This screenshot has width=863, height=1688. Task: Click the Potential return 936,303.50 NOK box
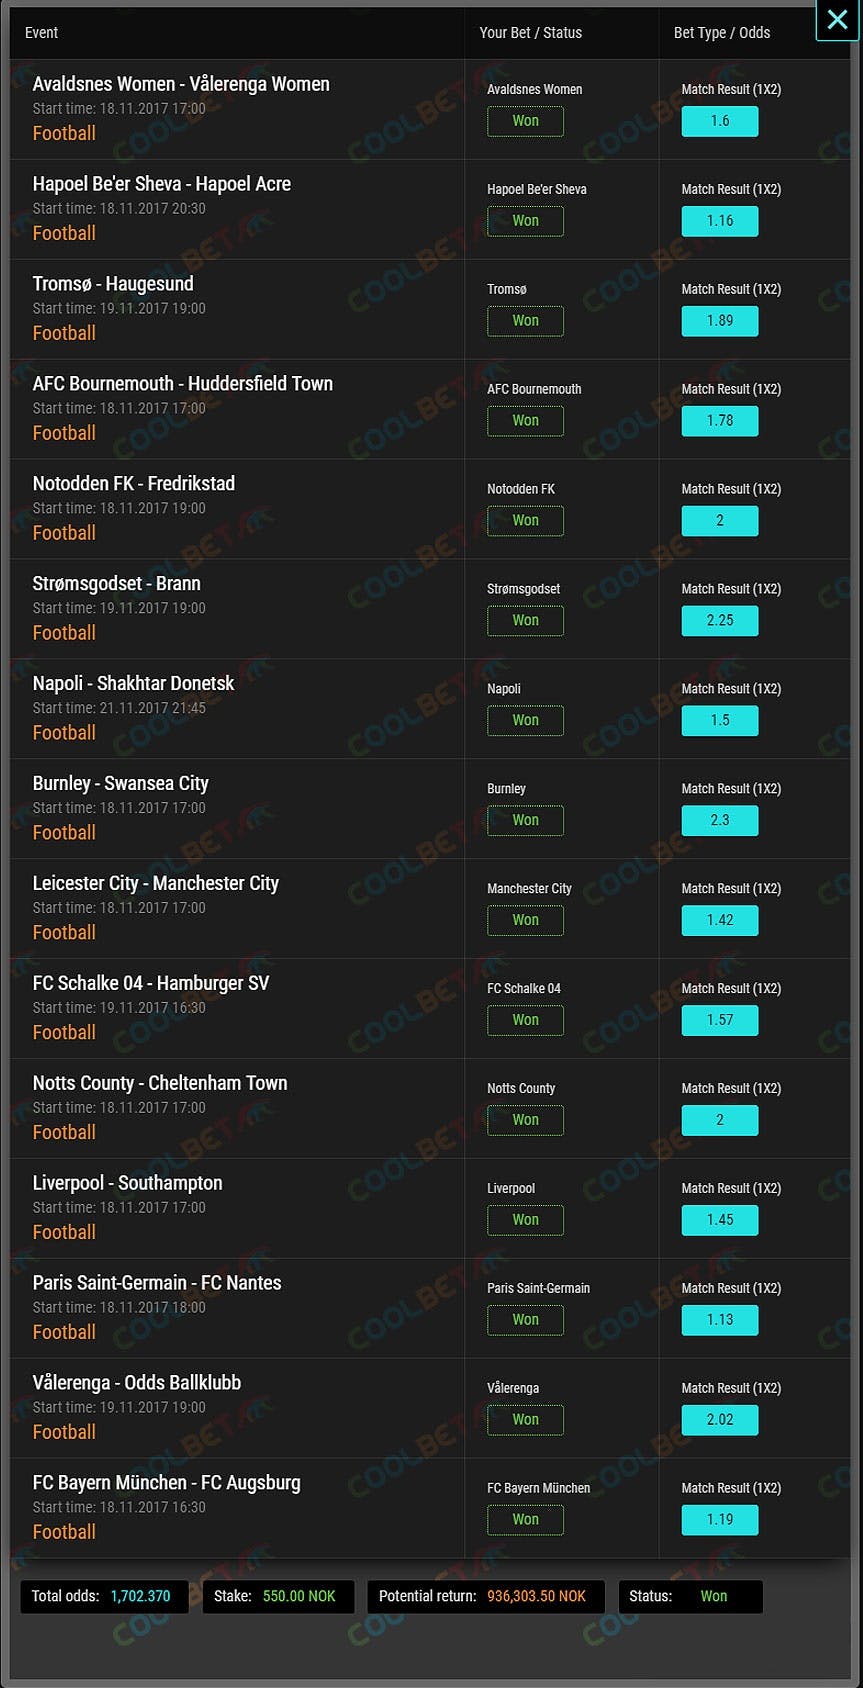click(485, 1597)
